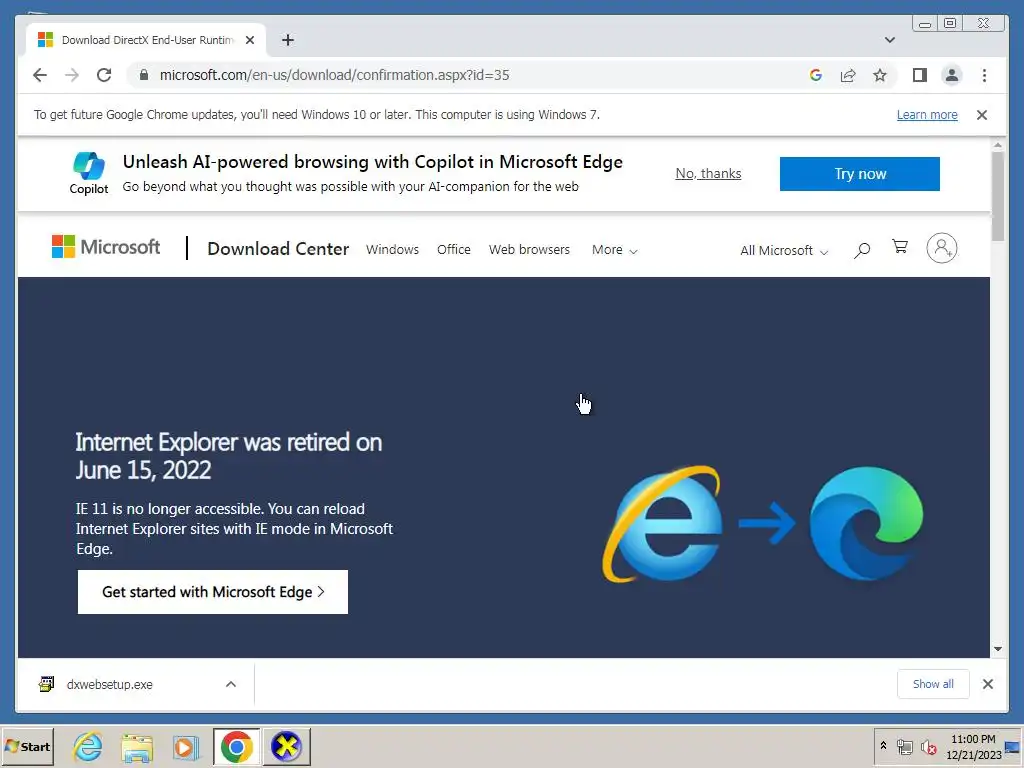The height and width of the screenshot is (768, 1024).
Task: Open the muted volume tray icon
Action: (928, 746)
